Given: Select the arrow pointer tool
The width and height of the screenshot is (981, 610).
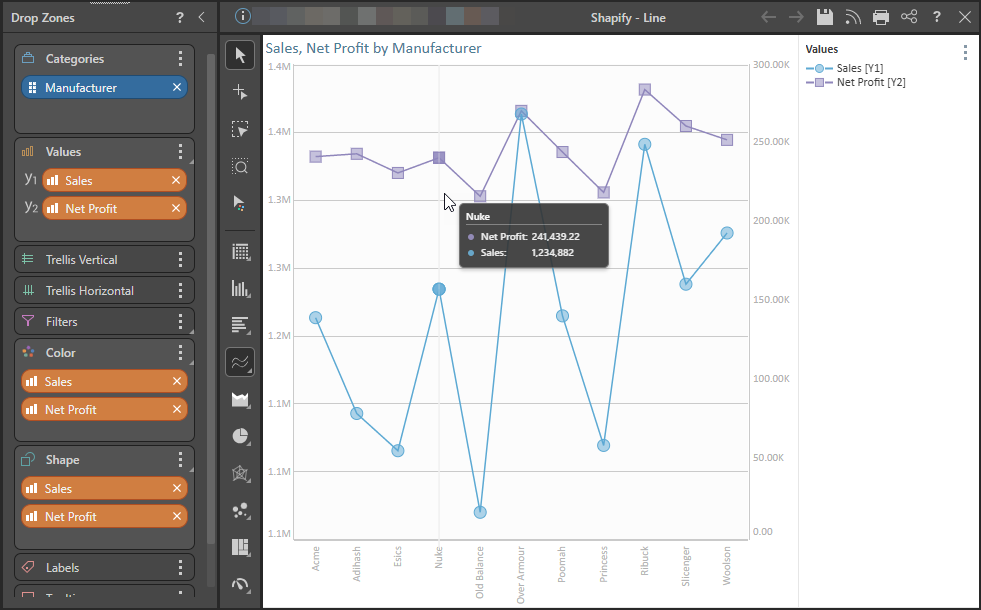Looking at the screenshot, I should 240,55.
